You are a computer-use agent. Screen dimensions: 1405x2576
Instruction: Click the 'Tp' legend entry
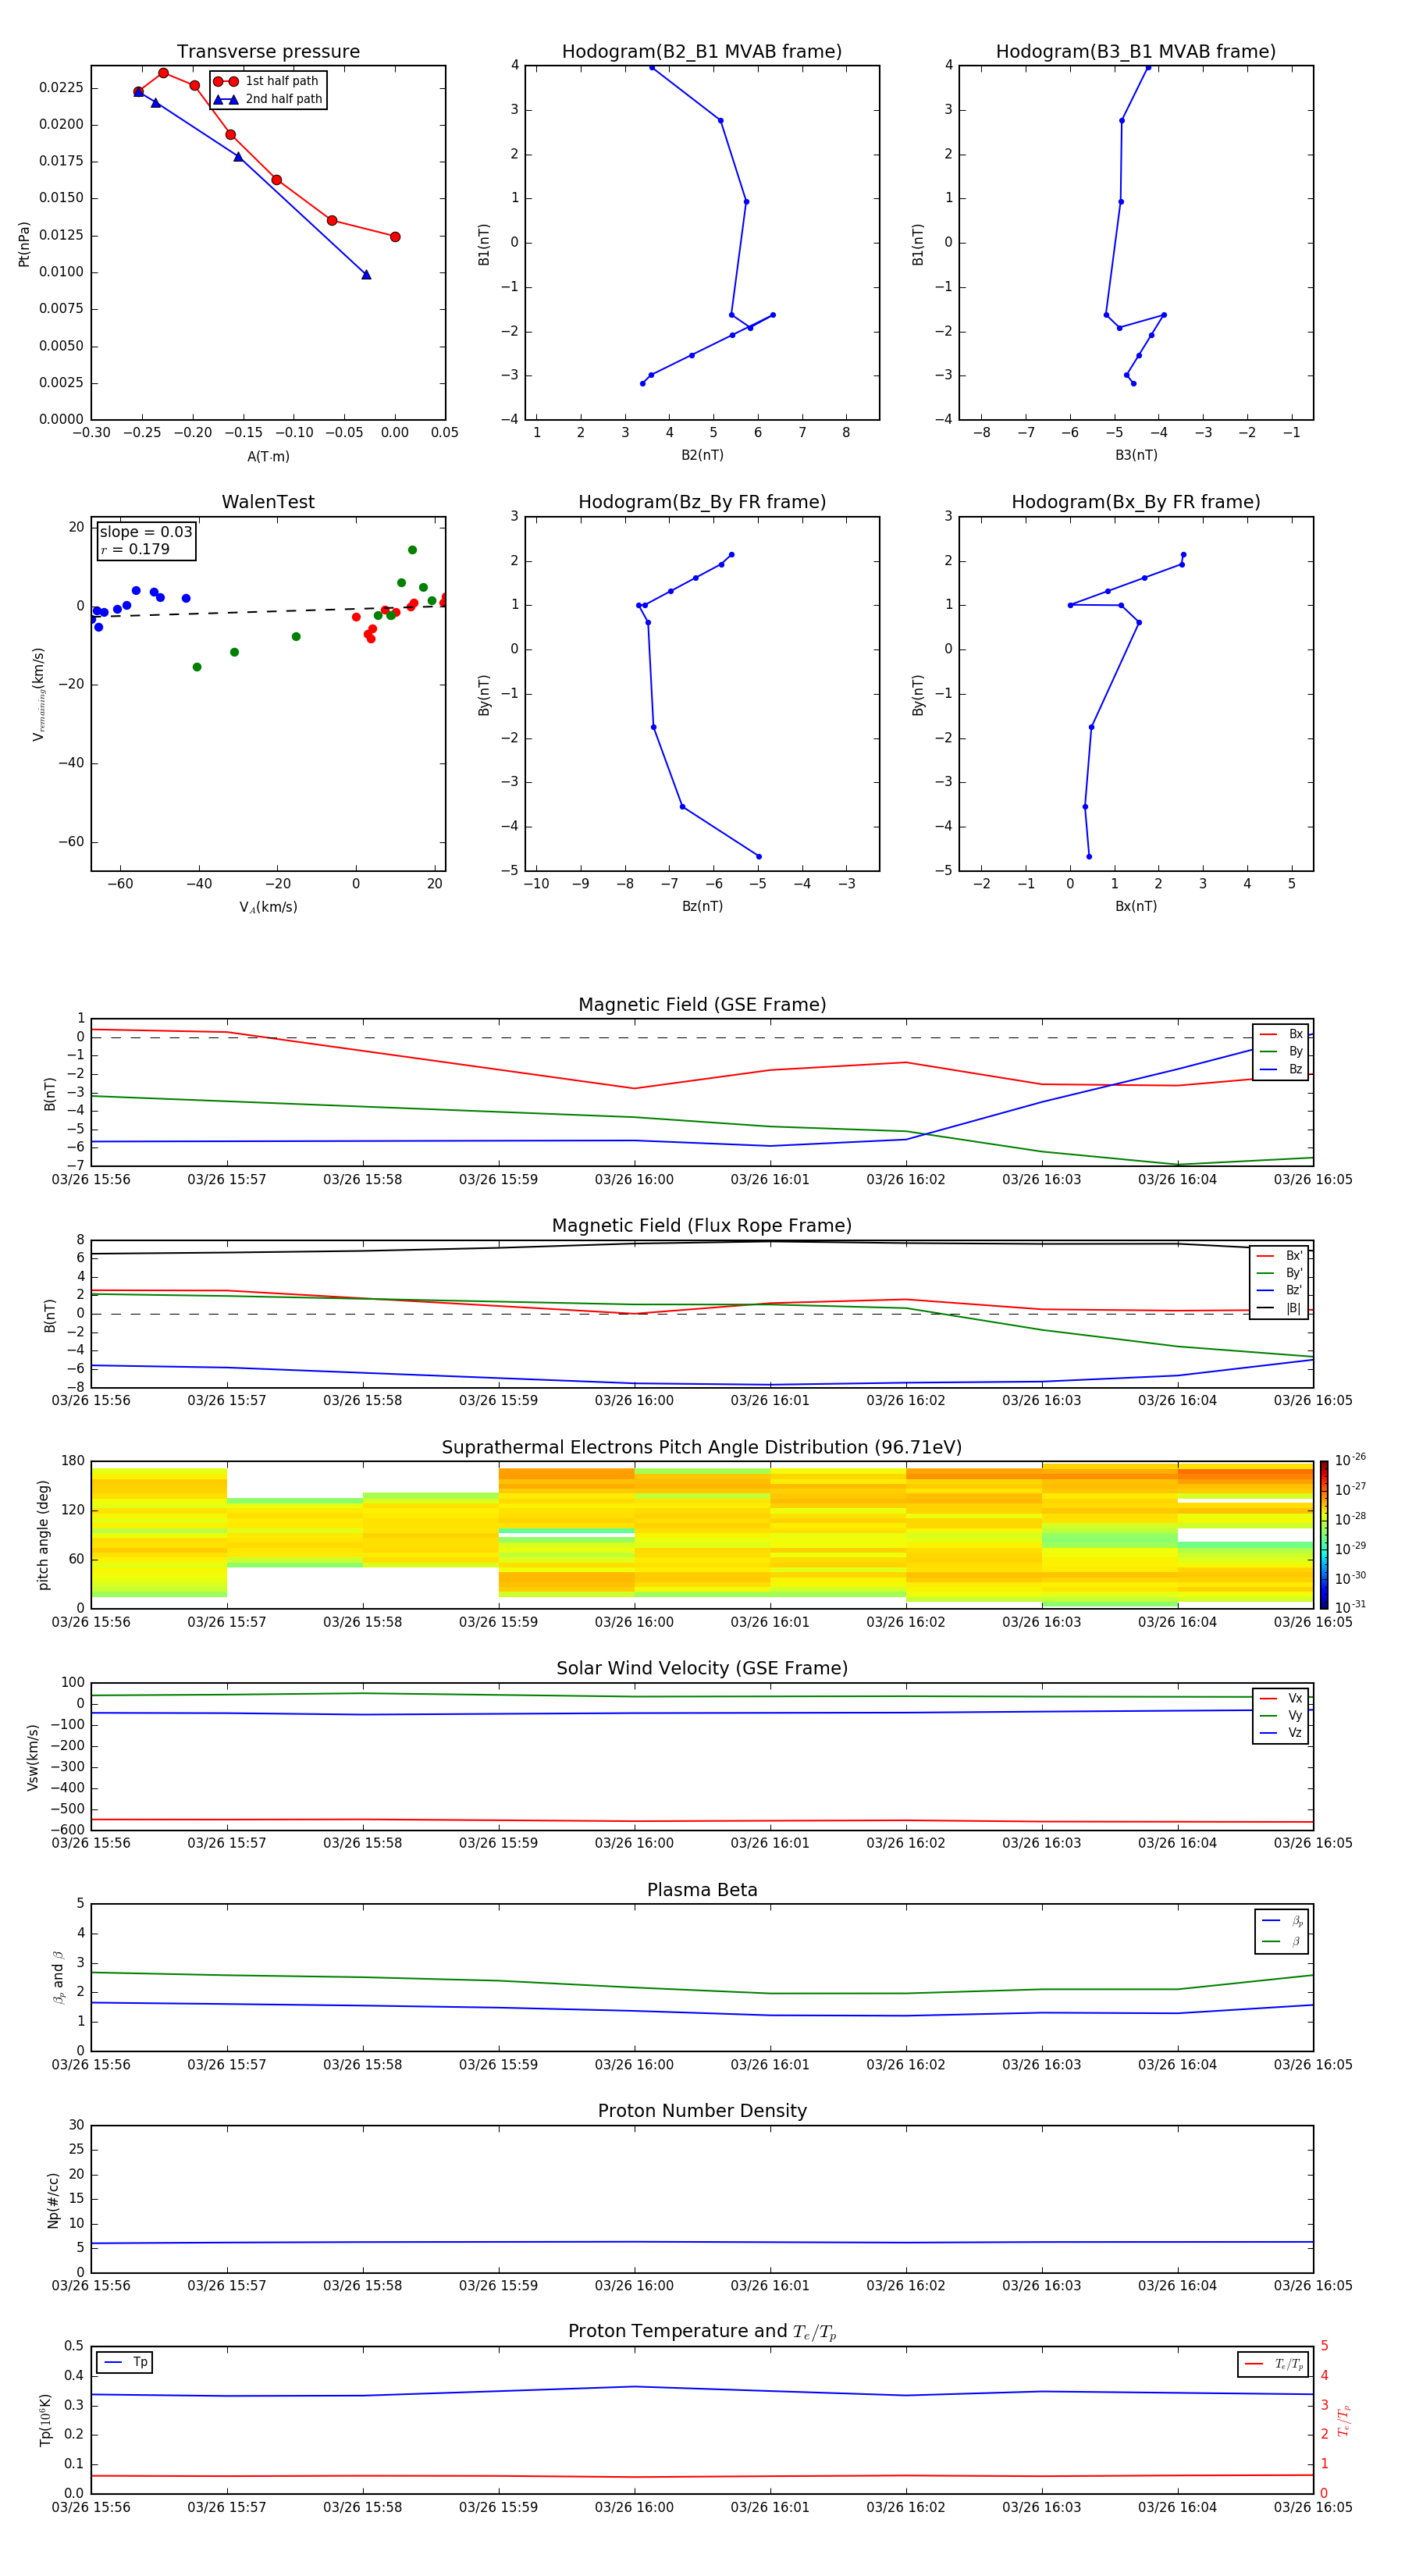click(126, 2363)
